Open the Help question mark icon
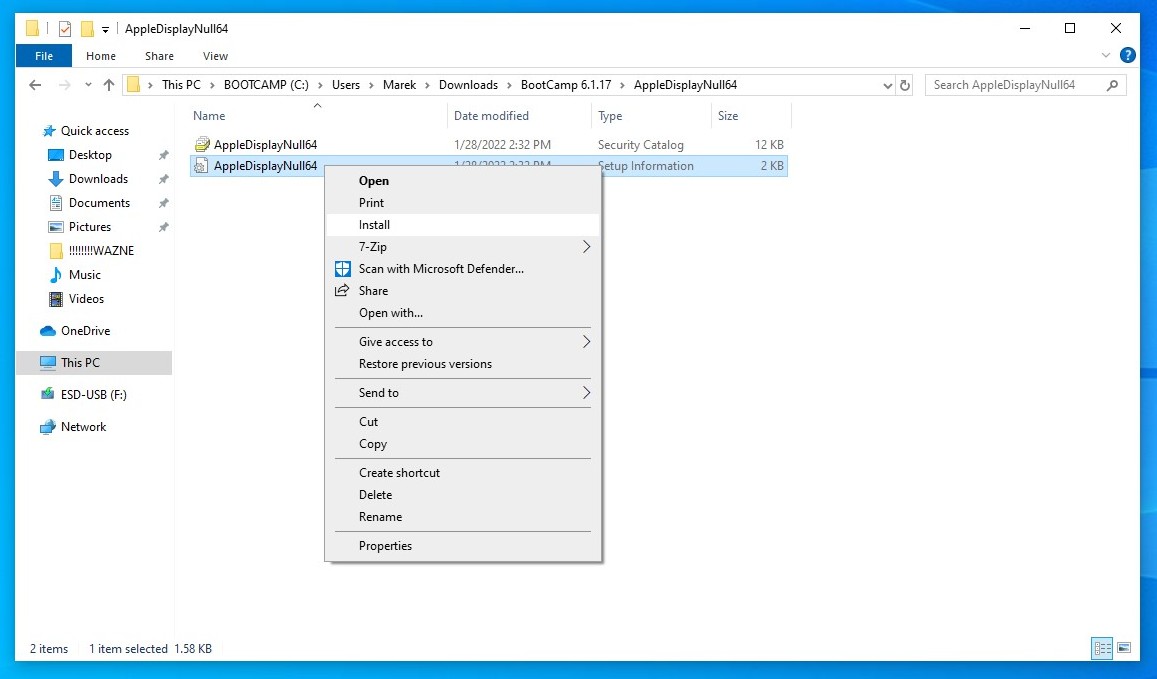 1127,55
